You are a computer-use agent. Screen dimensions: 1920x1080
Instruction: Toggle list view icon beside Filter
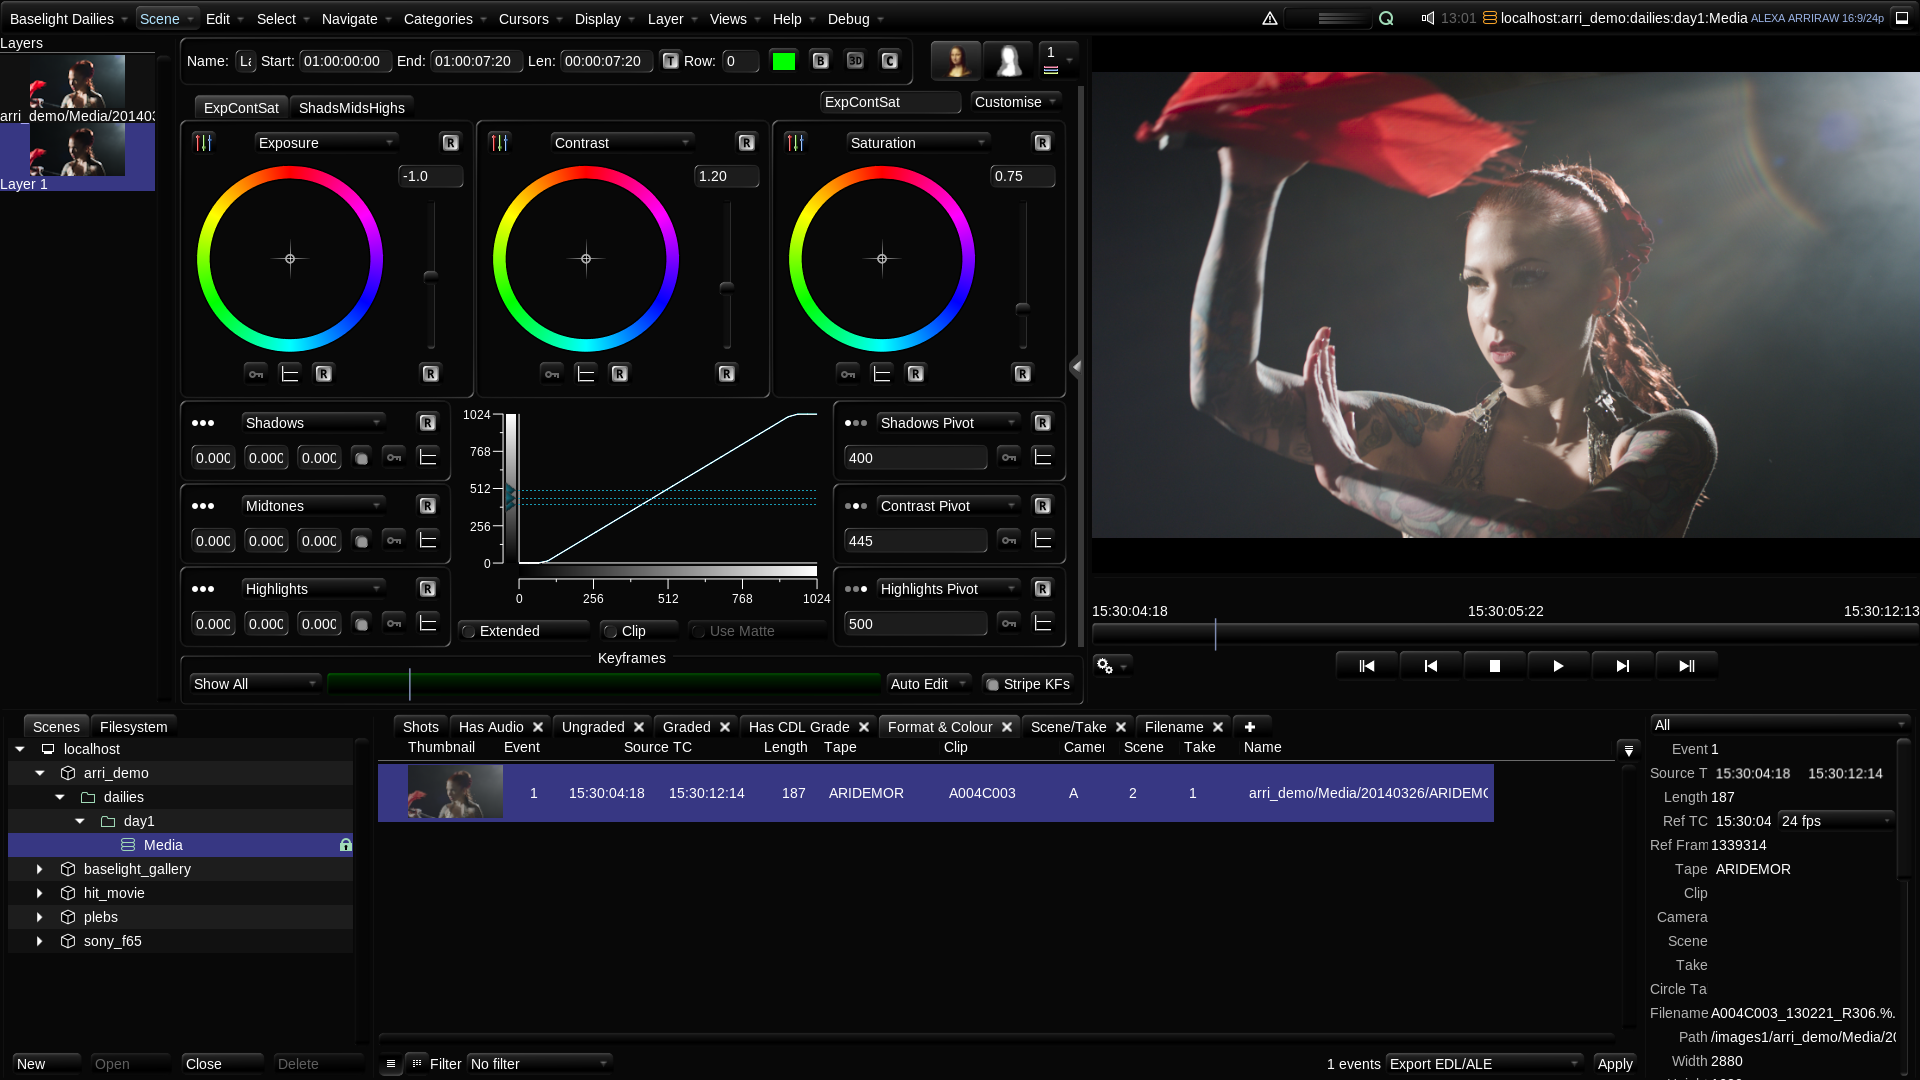(391, 1064)
